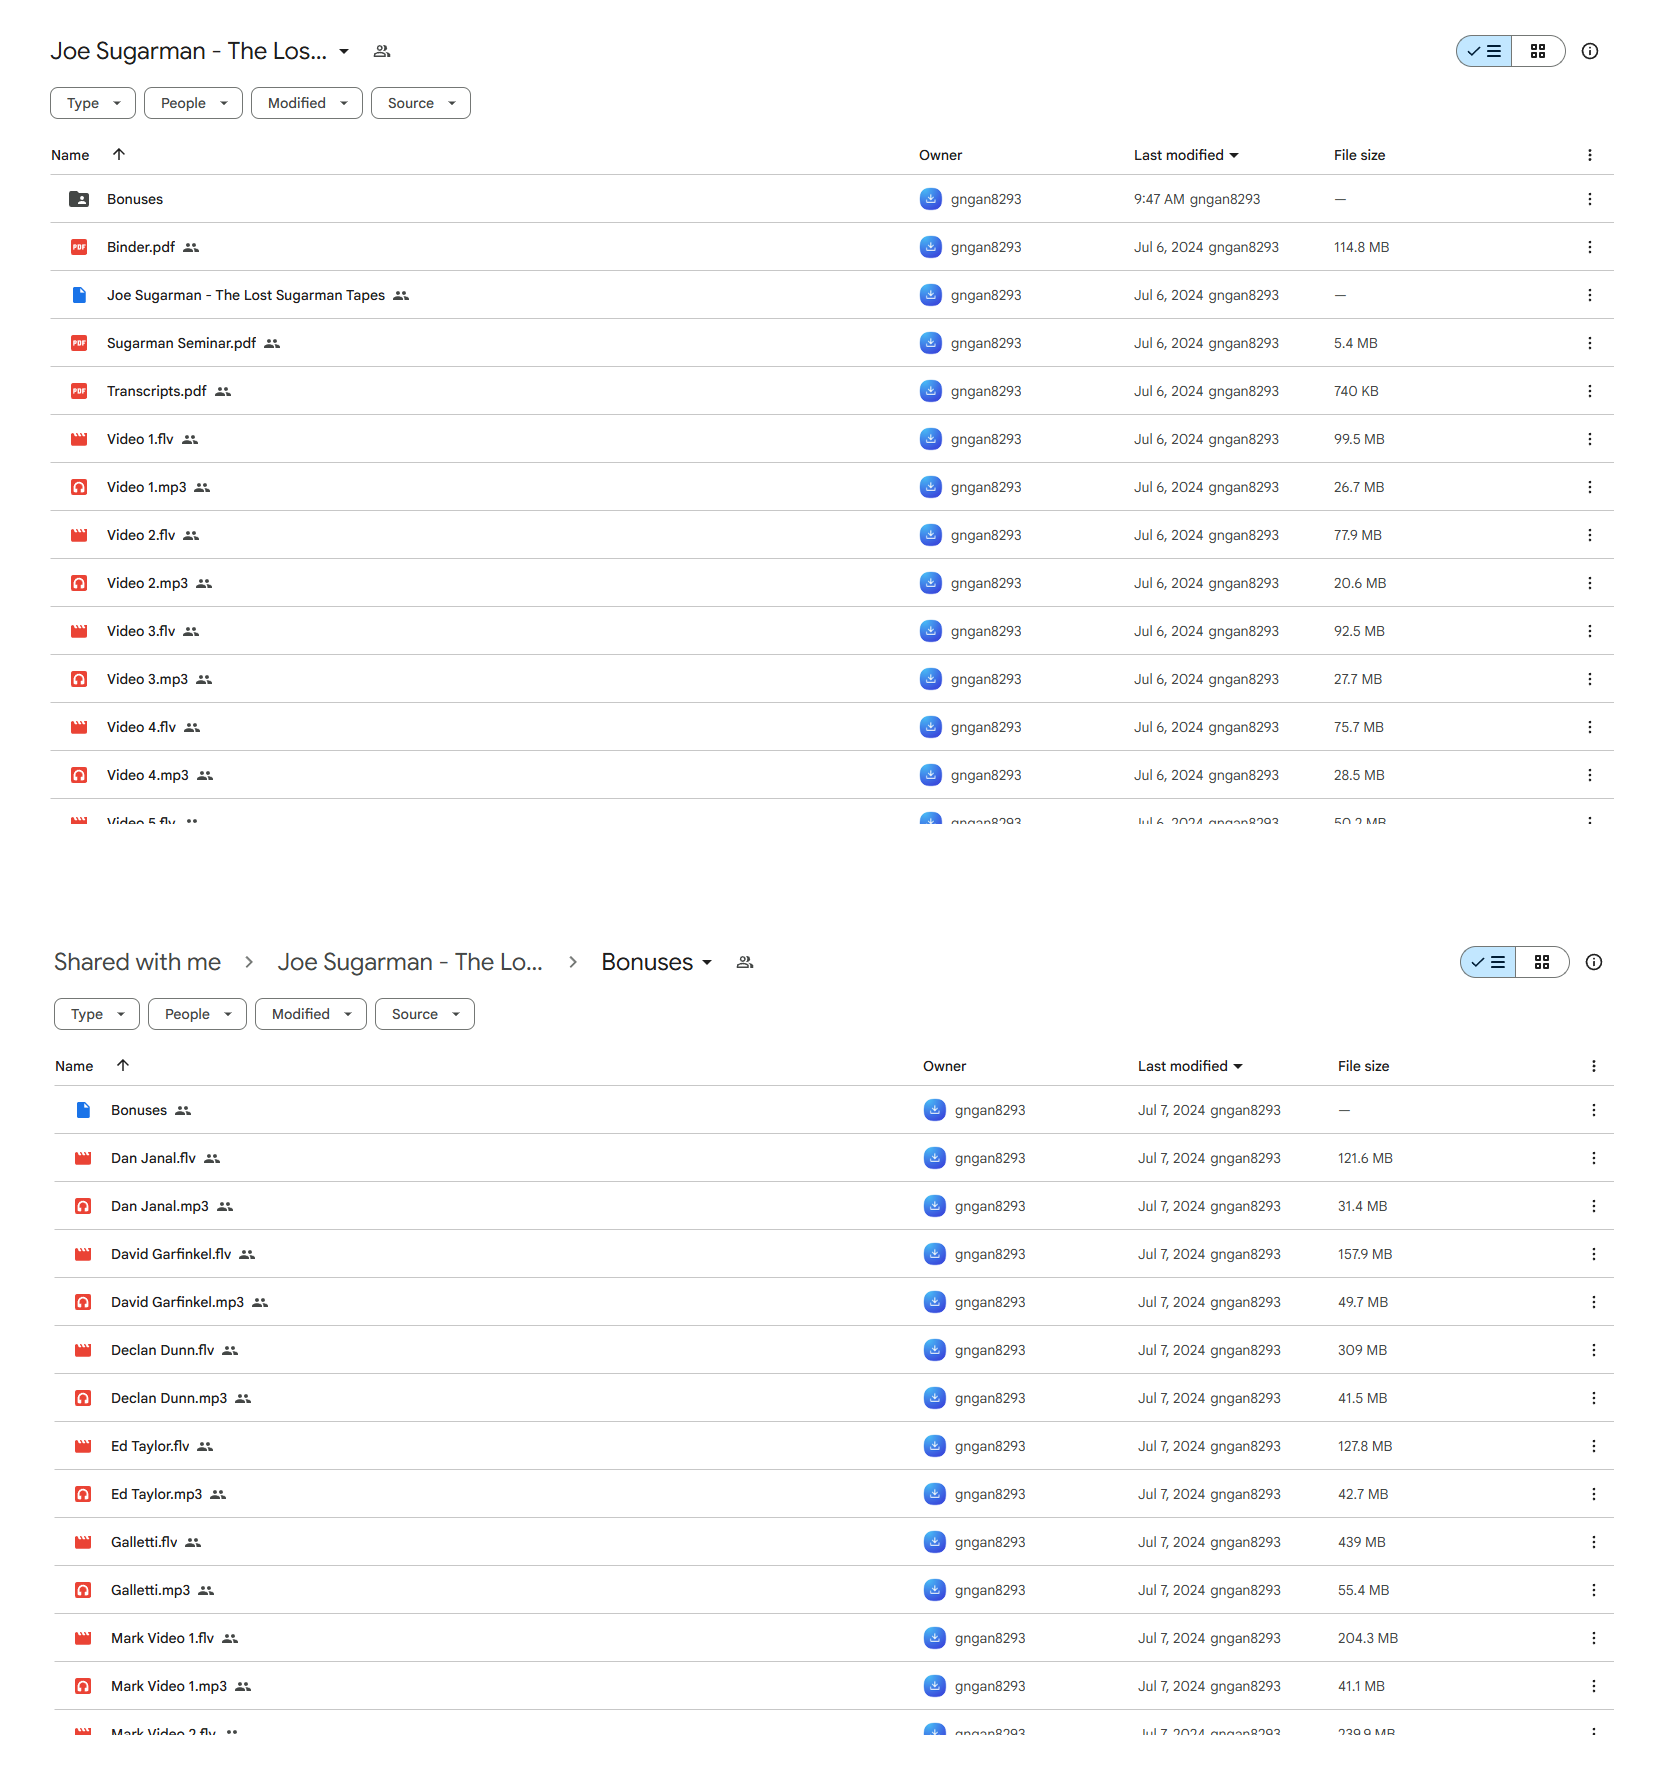Click 439 MB size of Galletti.flv

click(1362, 1542)
